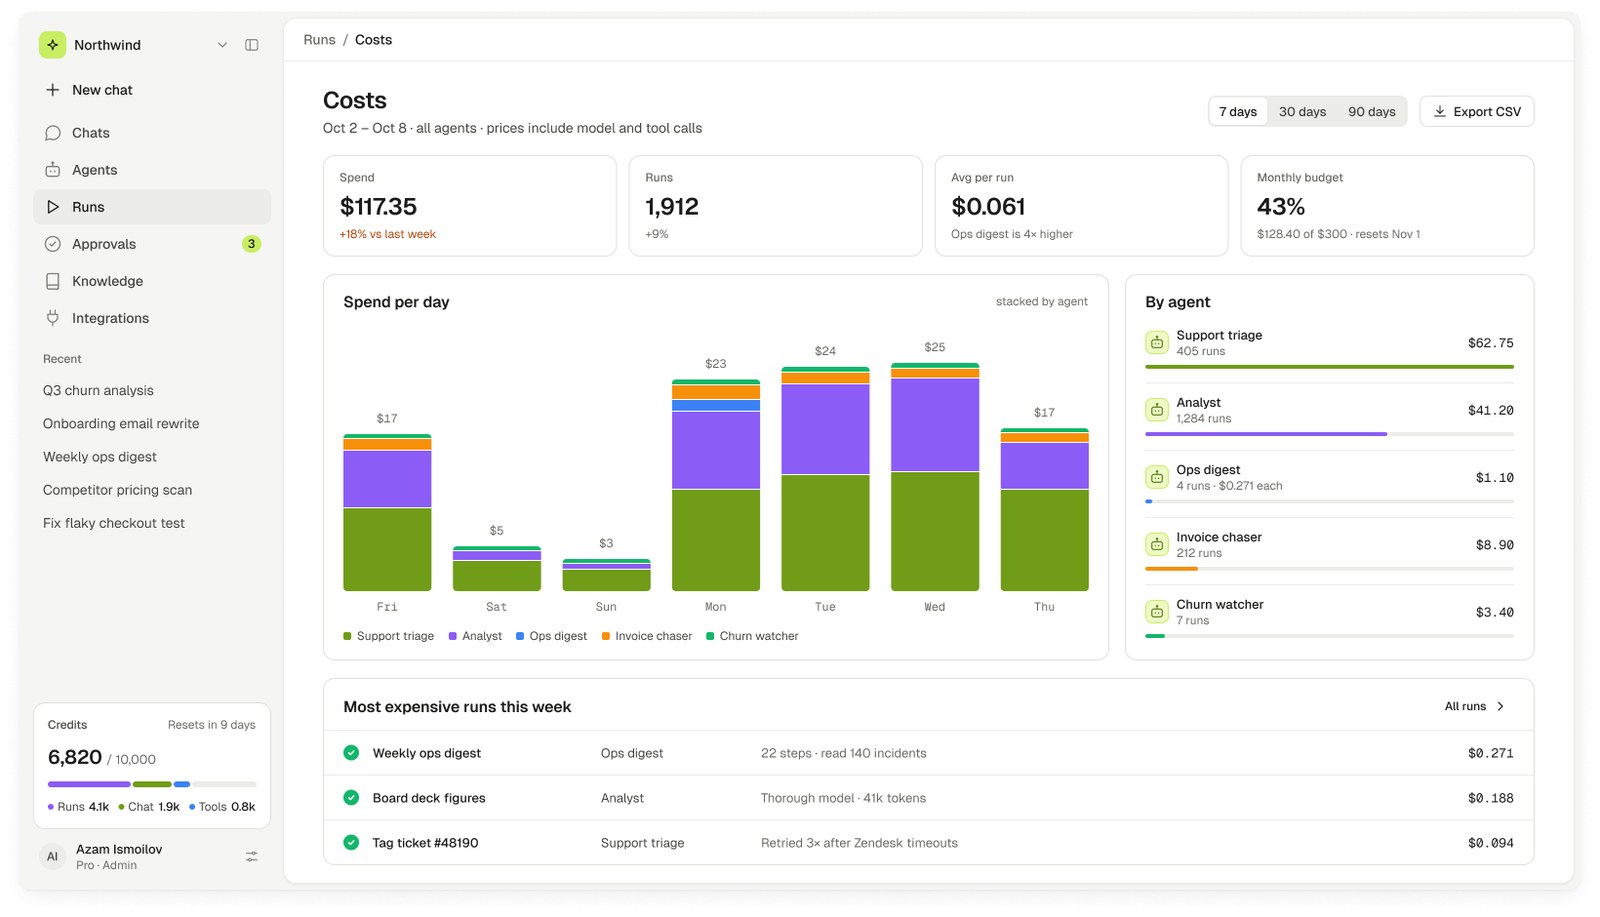Click the Invoice chaser spend progress bar
The width and height of the screenshot is (1600, 917).
1329,568
